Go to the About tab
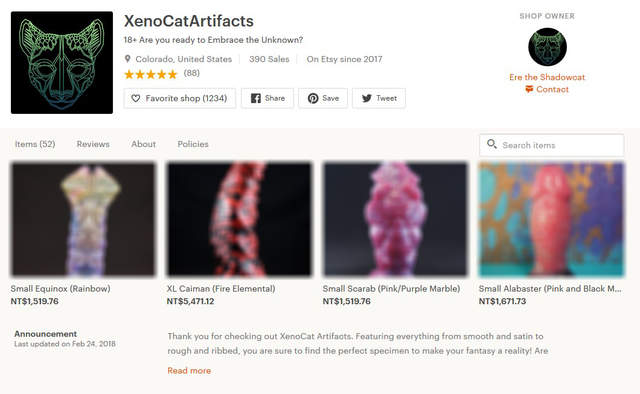 (x=143, y=144)
